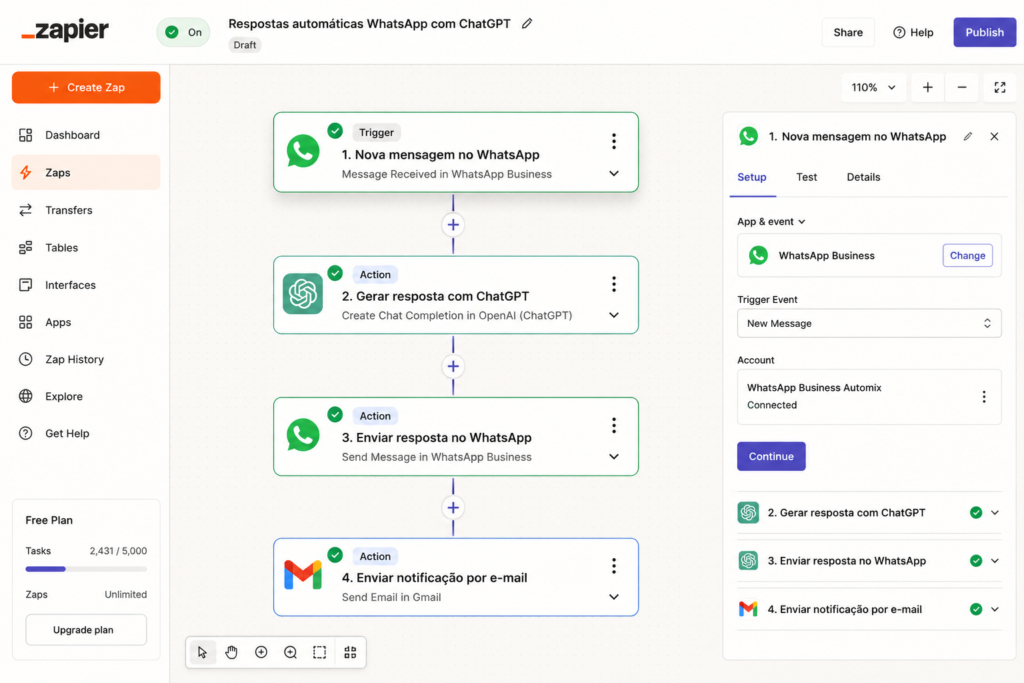Click the Draft status badge
The width and height of the screenshot is (1024, 683).
coord(245,45)
